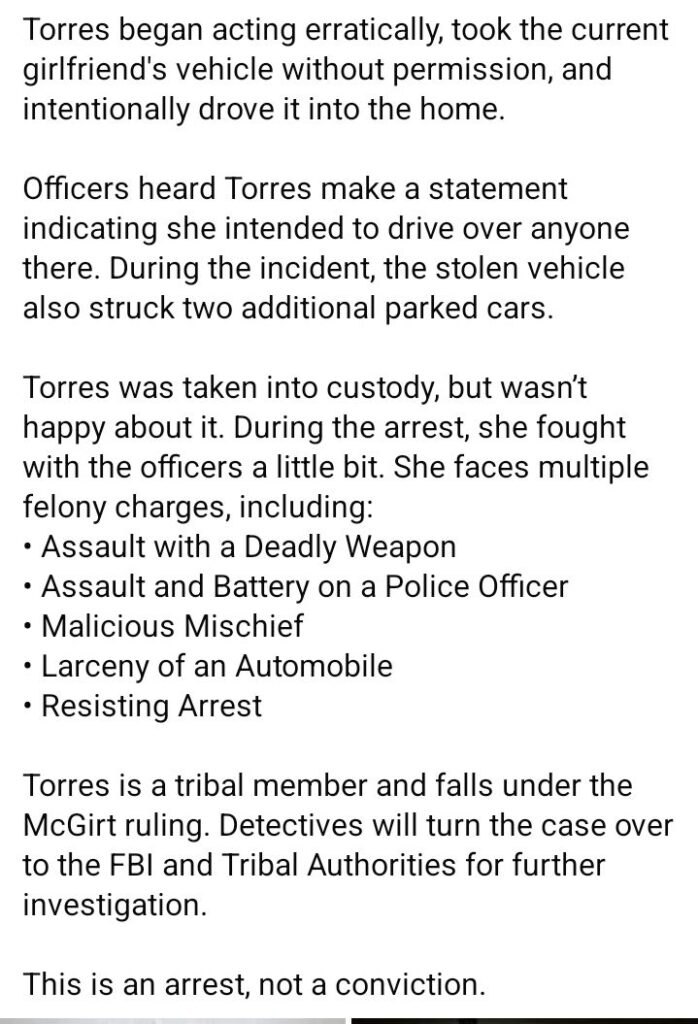Click the left photo thumbnail below the post
Image resolution: width=698 pixels, height=1024 pixels.
point(172,1019)
